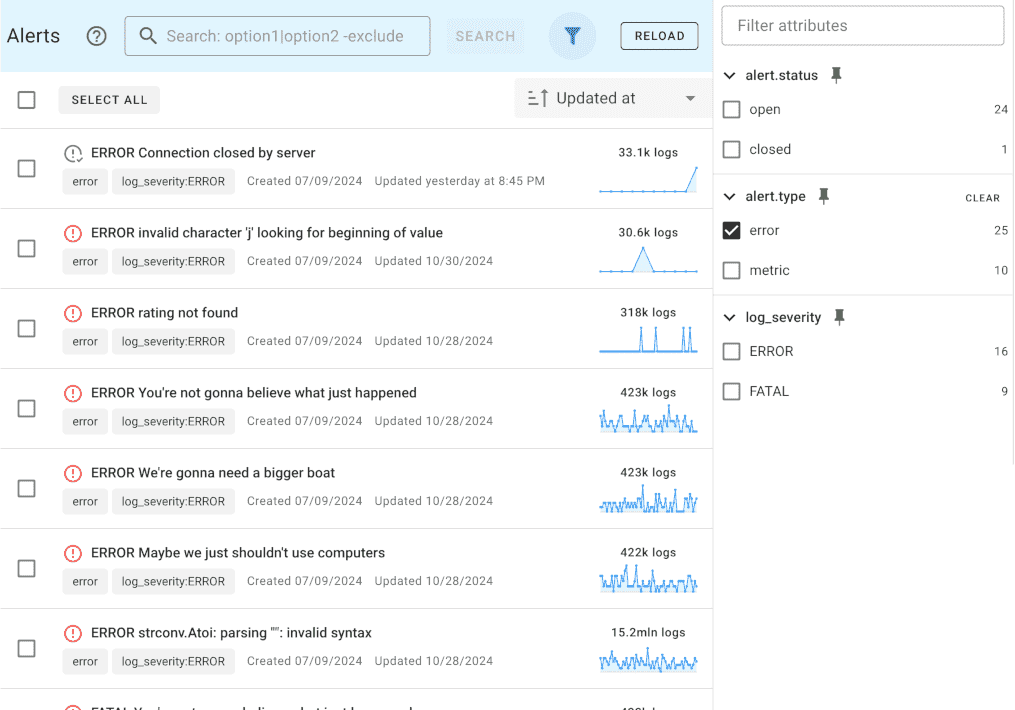1015x710 pixels.
Task: Open the 'Updated at' sort dropdown
Action: pyautogui.click(x=690, y=97)
